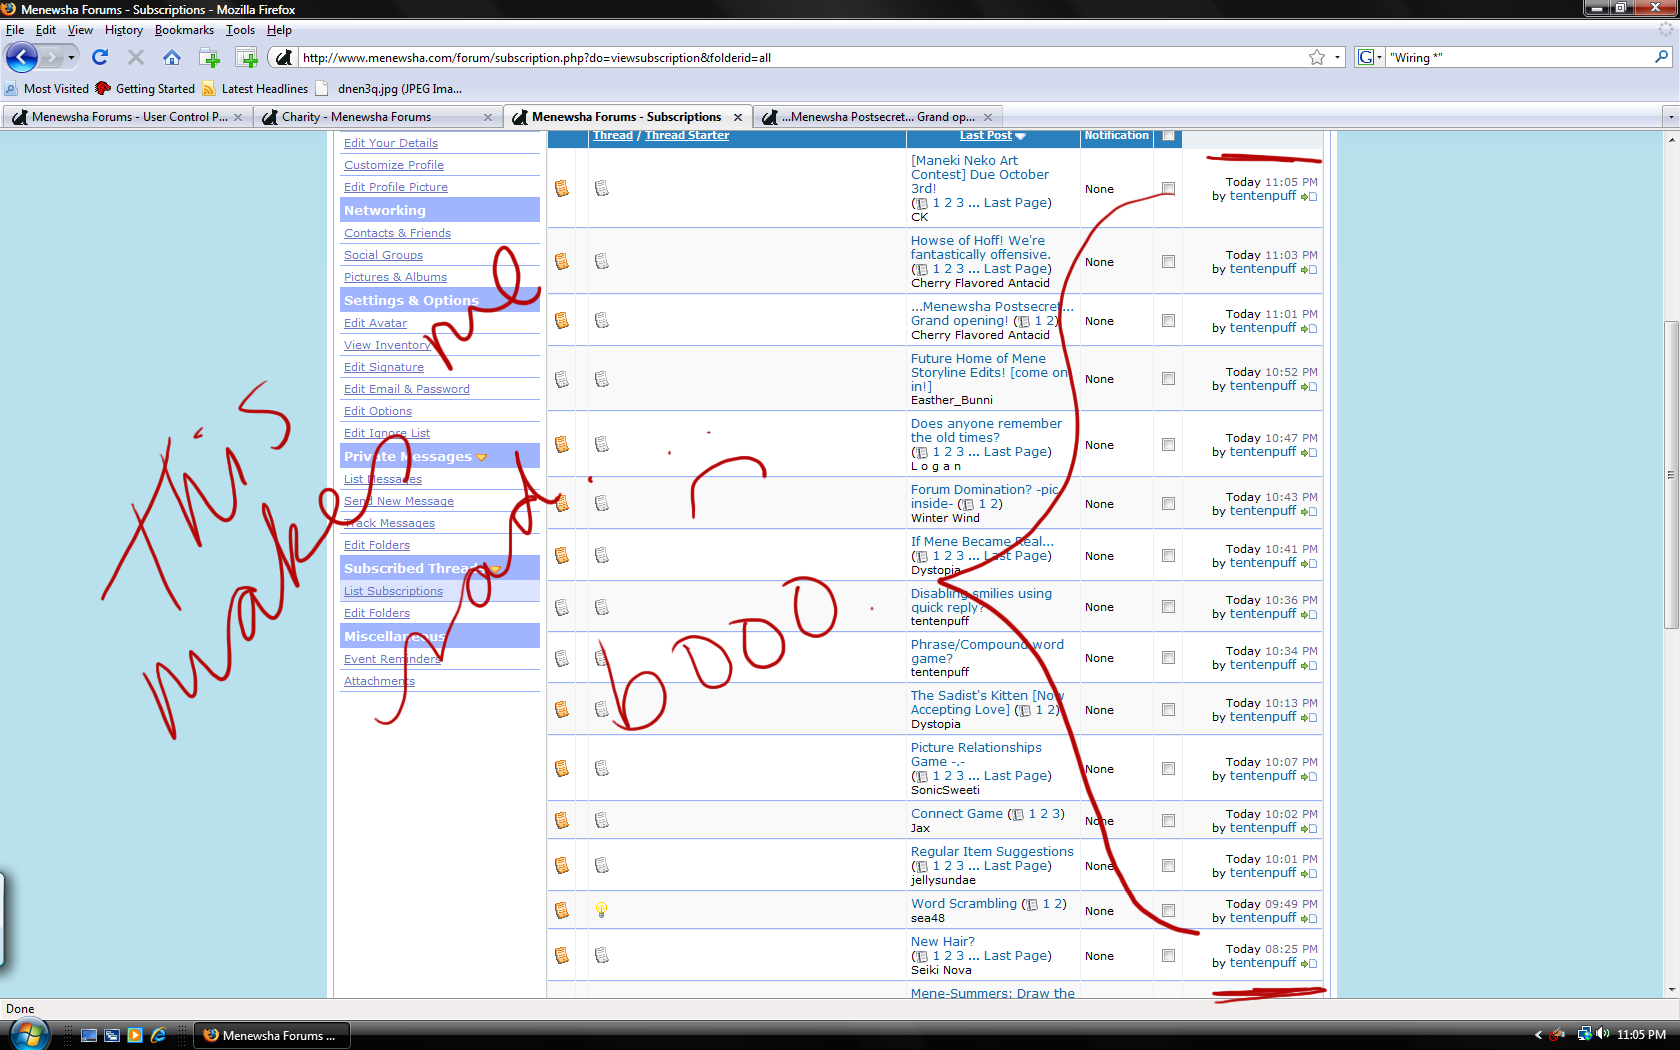Open the Tools menu
Viewport: 1680px width, 1050px height.
point(240,30)
